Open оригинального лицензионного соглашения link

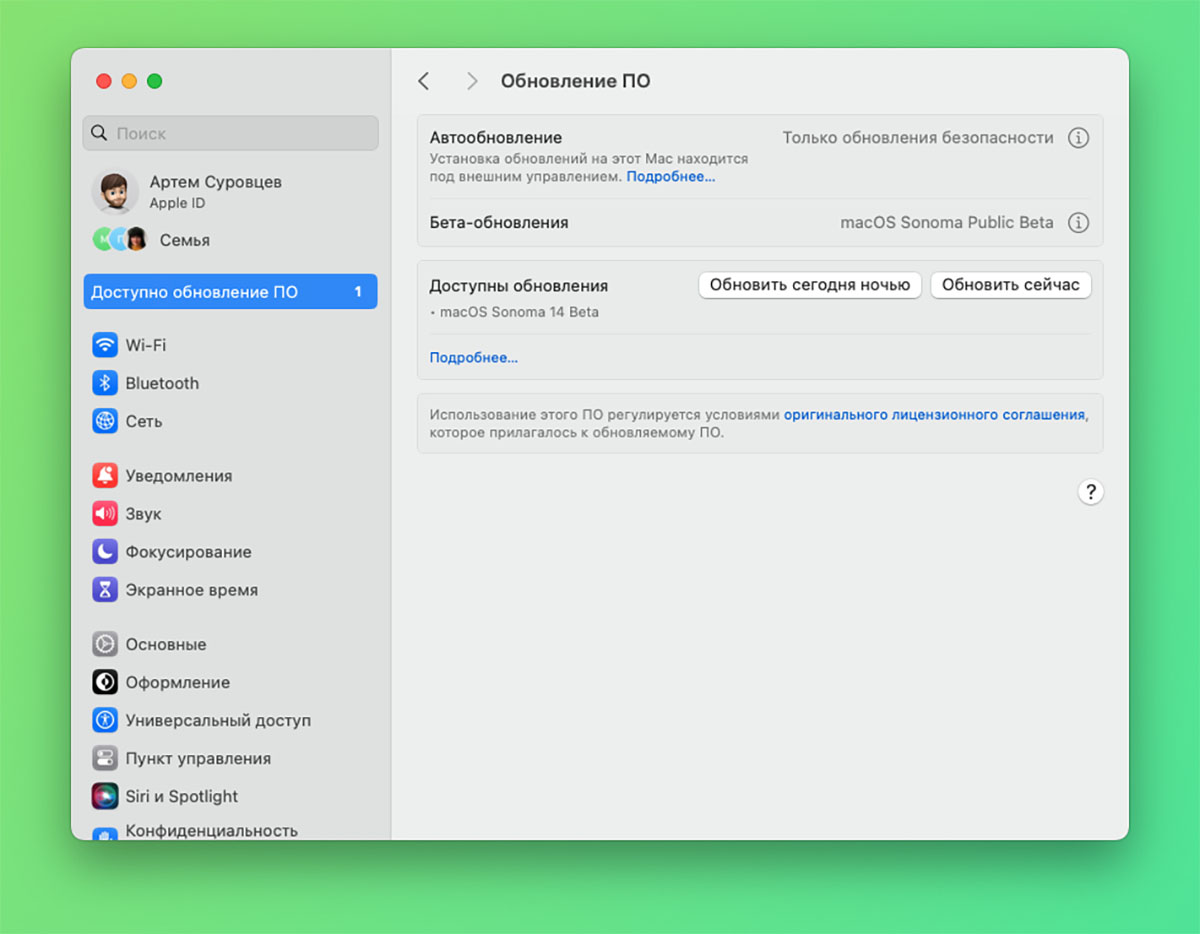pos(933,414)
